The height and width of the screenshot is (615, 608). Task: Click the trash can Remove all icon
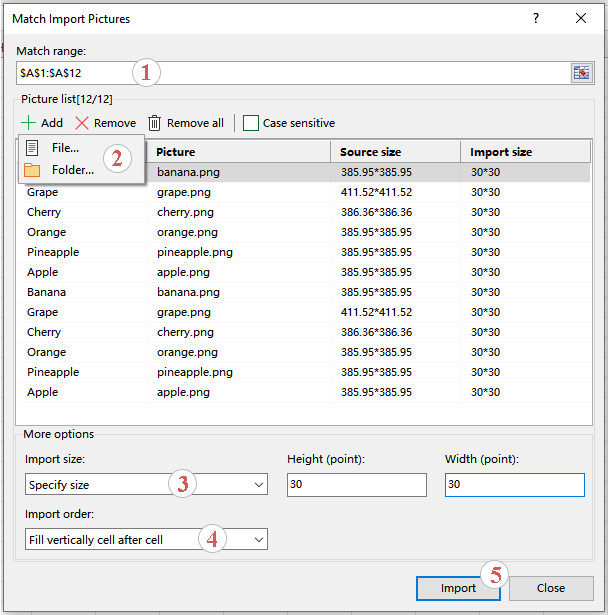click(x=155, y=123)
